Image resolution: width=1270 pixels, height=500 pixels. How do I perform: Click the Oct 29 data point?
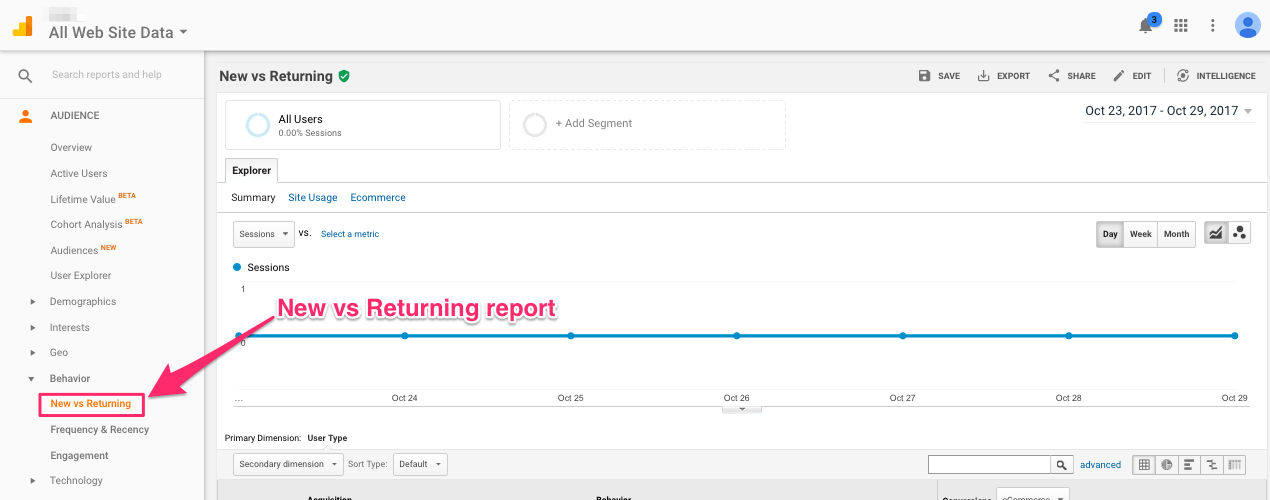(x=1235, y=336)
